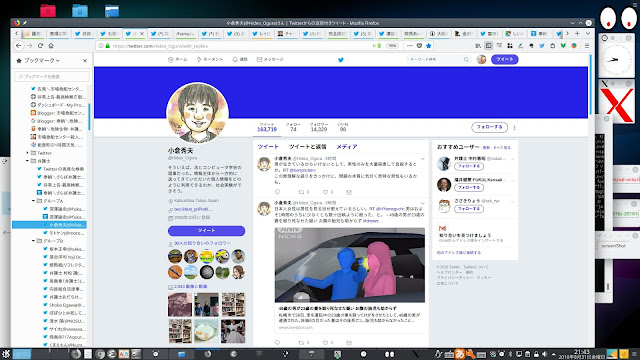Show the list of all tabs

tap(588, 33)
